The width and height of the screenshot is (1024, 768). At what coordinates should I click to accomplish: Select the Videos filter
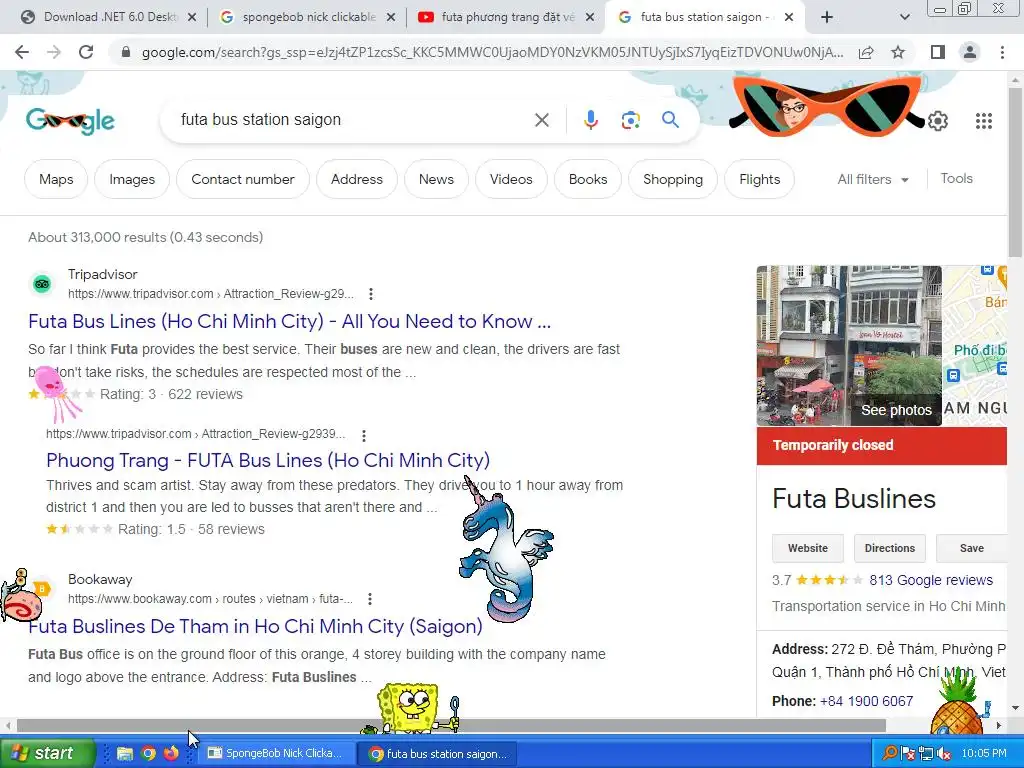coord(511,179)
